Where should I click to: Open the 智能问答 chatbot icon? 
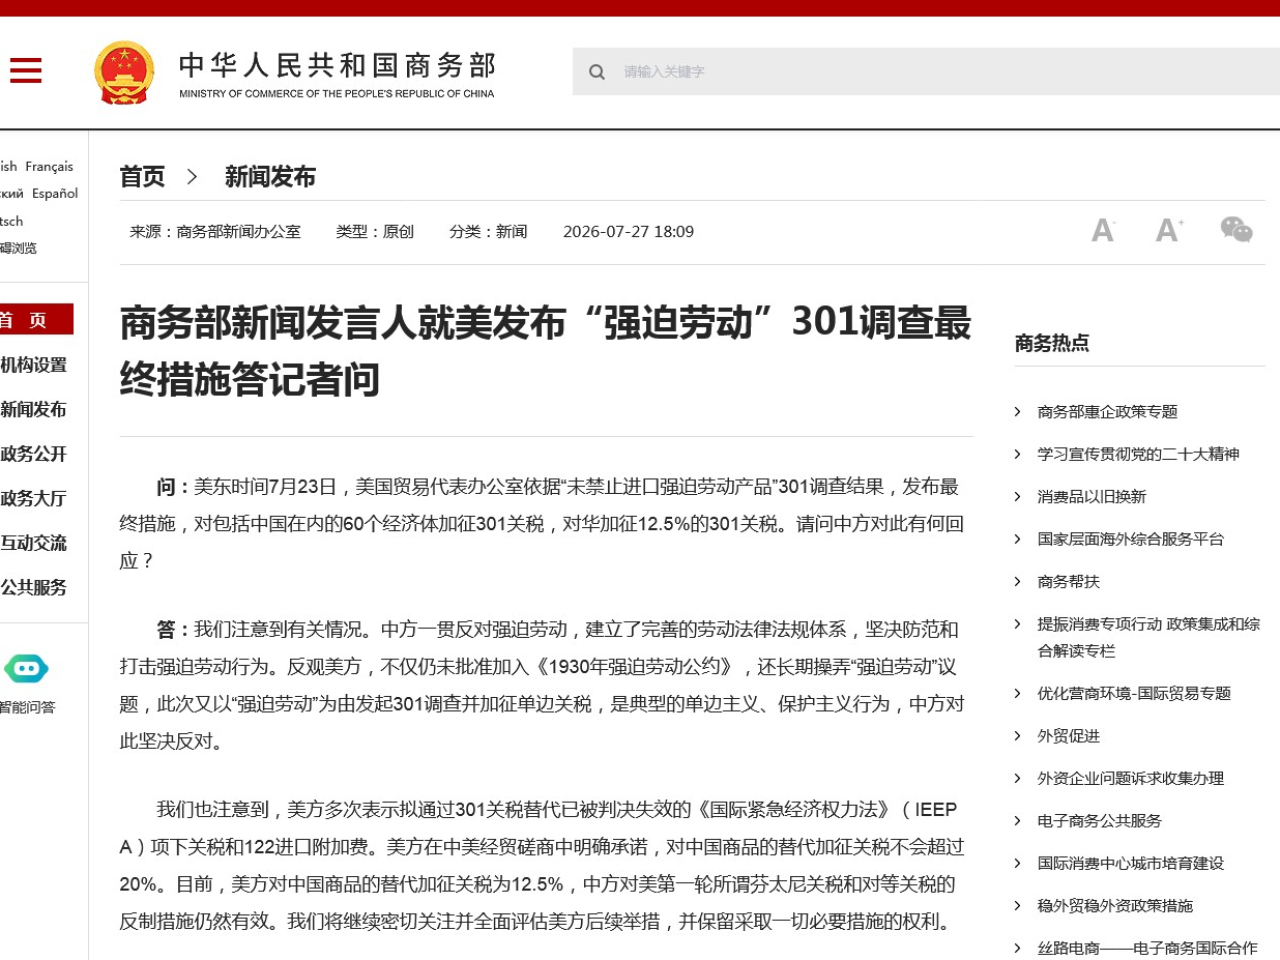click(26, 668)
